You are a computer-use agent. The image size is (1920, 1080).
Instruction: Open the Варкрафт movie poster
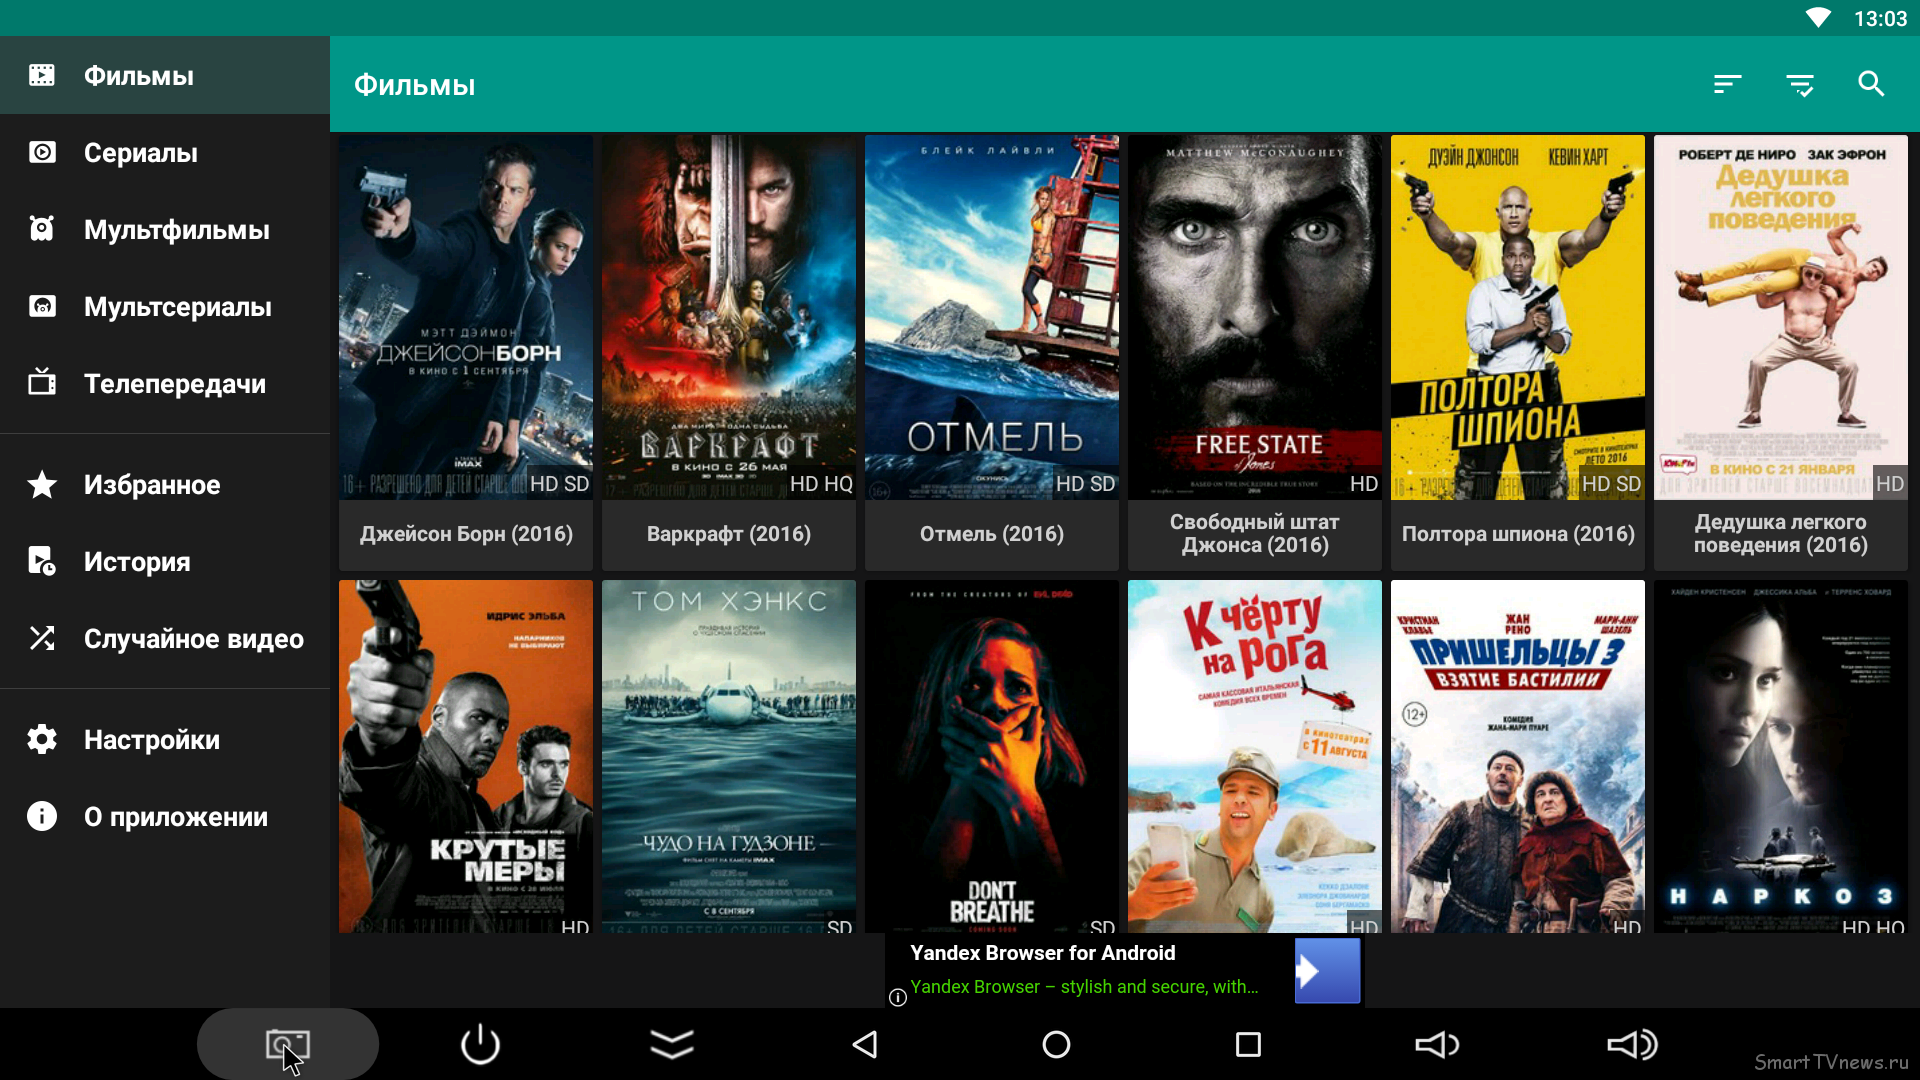click(729, 317)
